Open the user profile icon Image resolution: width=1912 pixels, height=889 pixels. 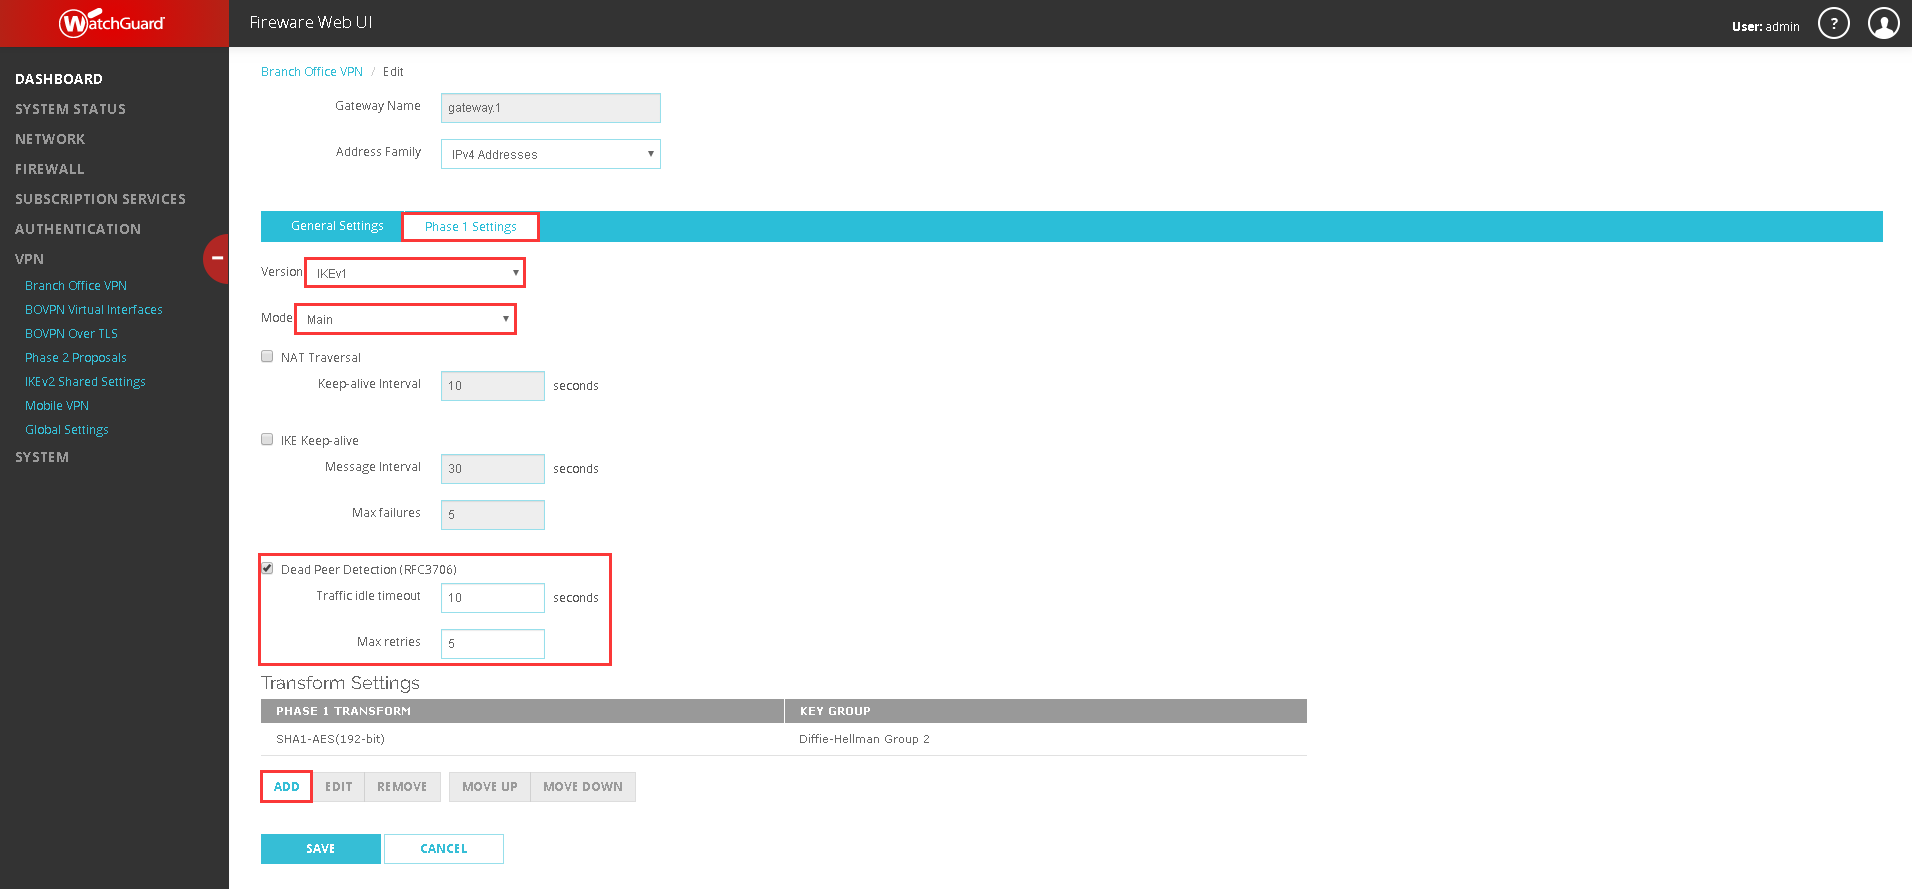coord(1884,23)
